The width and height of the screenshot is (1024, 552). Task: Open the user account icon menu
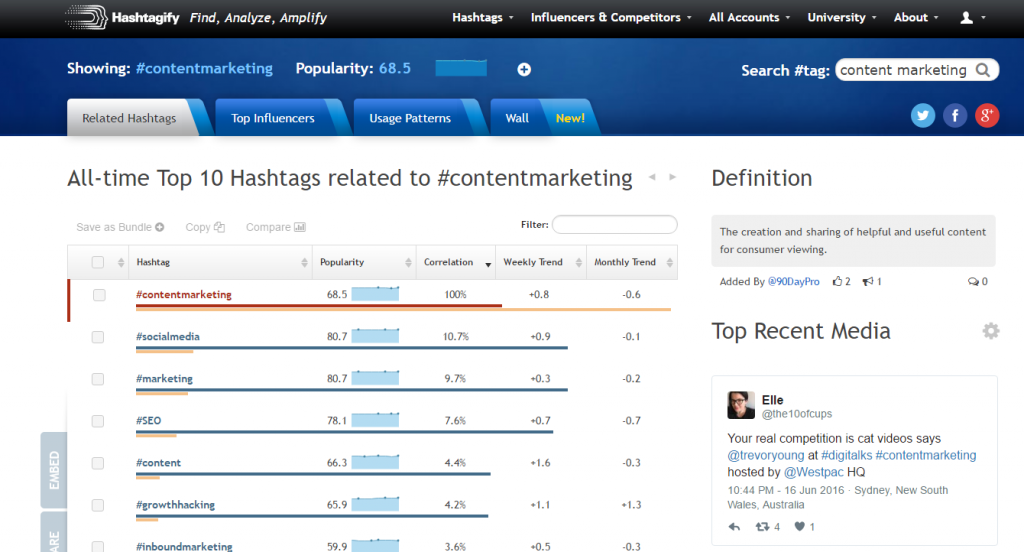point(972,18)
